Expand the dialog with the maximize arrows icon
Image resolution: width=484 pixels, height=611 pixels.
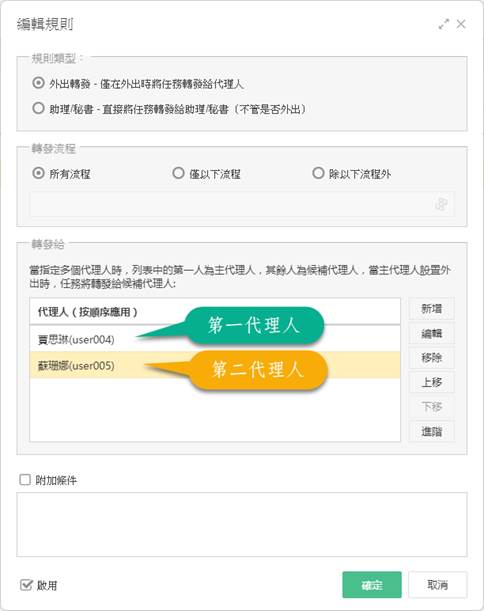(x=443, y=24)
